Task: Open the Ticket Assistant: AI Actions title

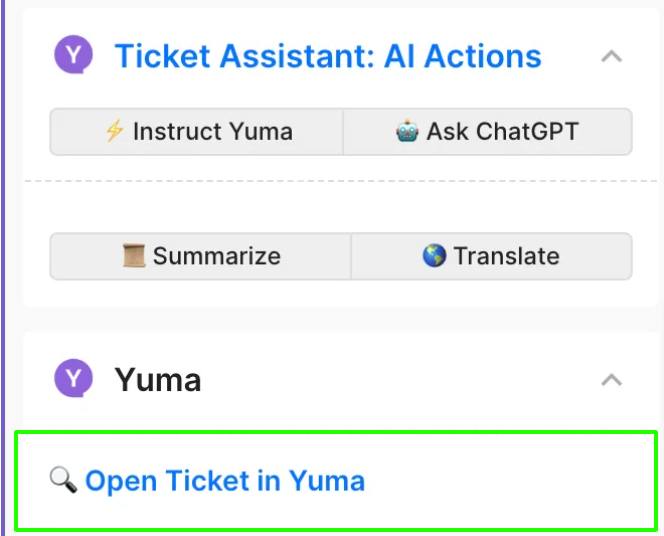Action: 328,56
